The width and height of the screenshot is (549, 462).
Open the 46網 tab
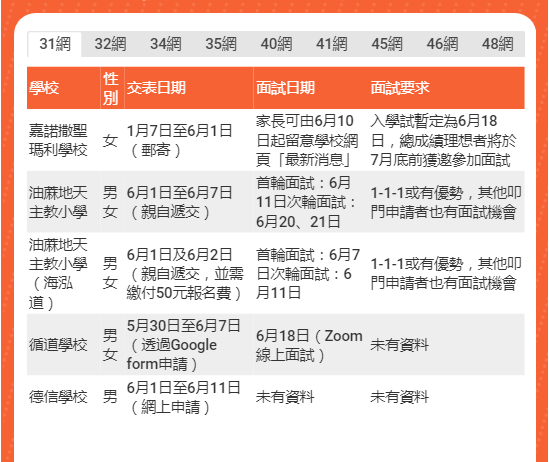tap(442, 44)
